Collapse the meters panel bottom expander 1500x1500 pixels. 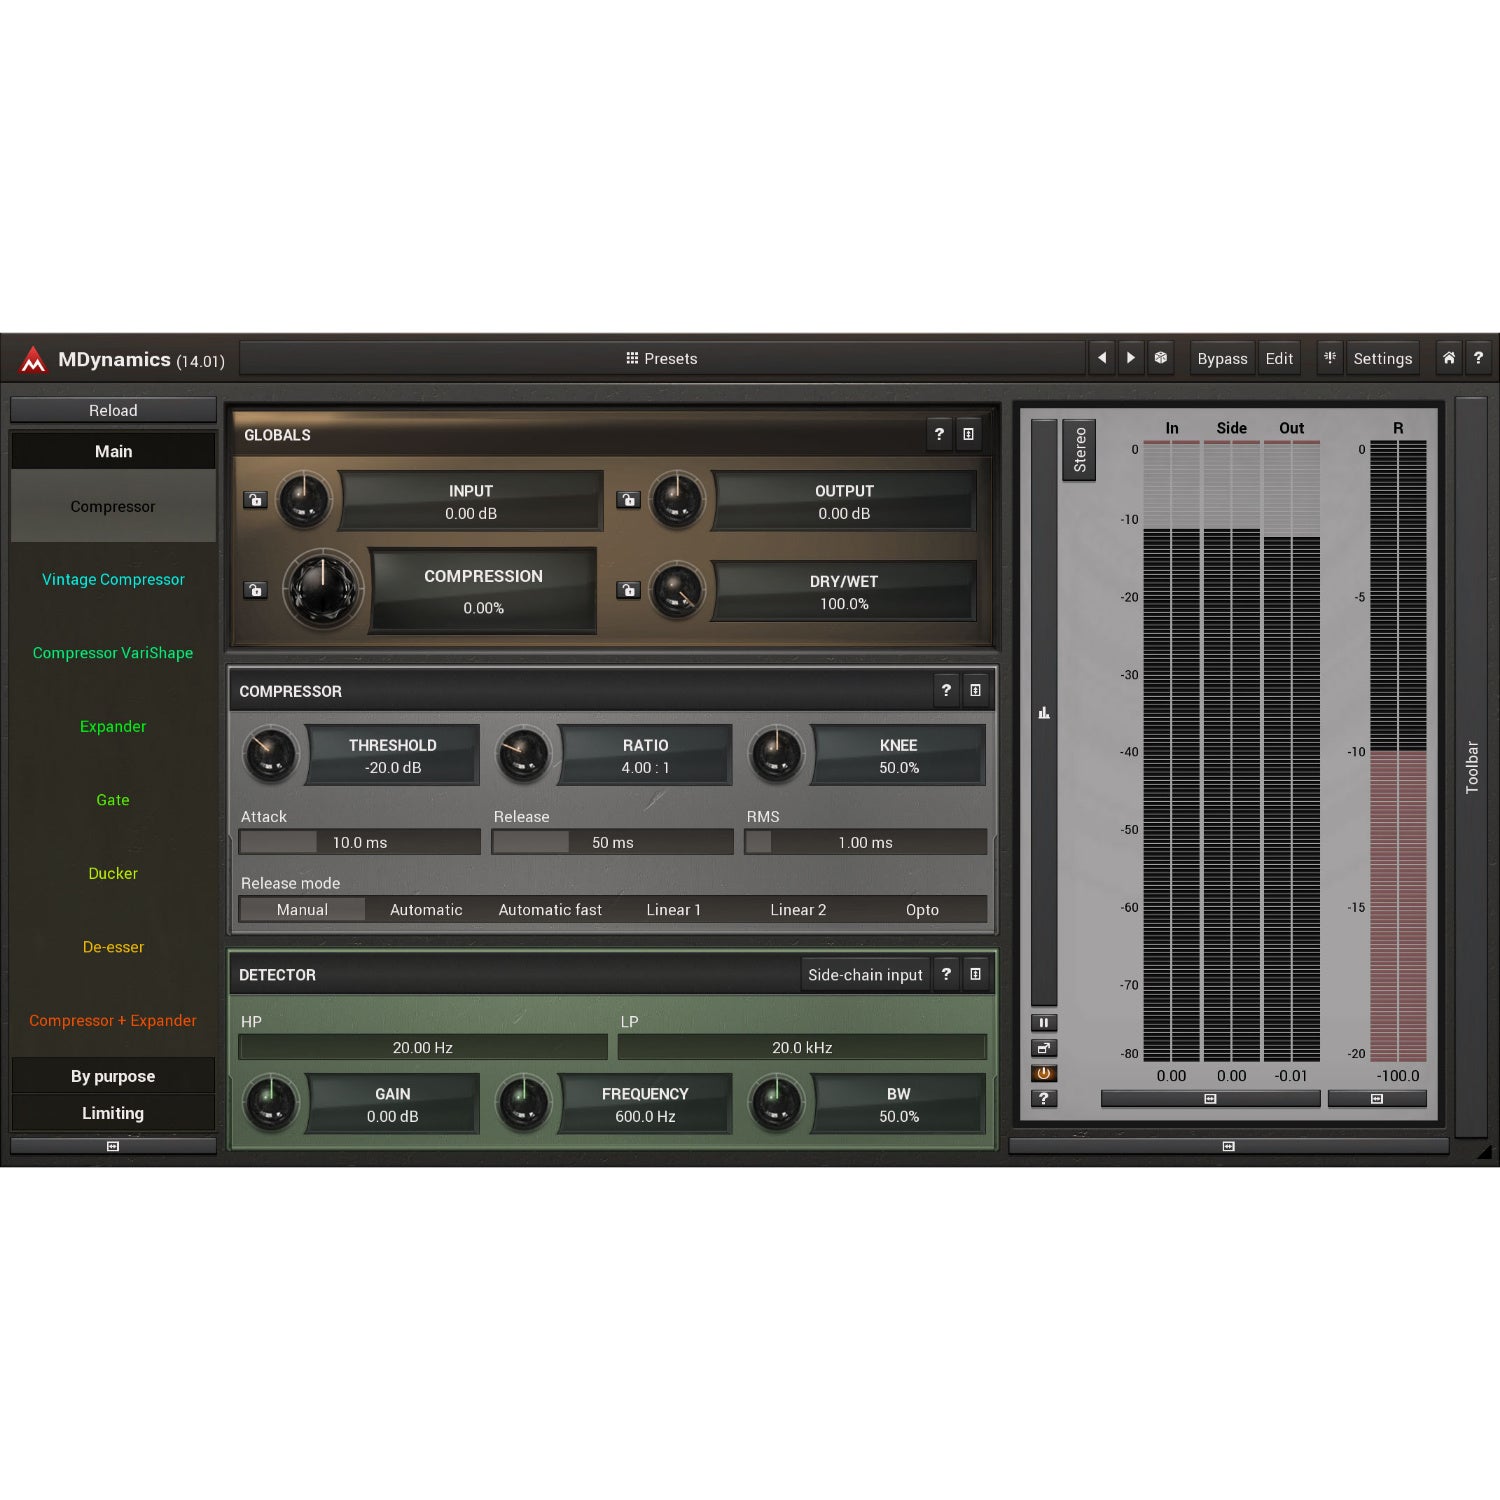pos(1228,1146)
